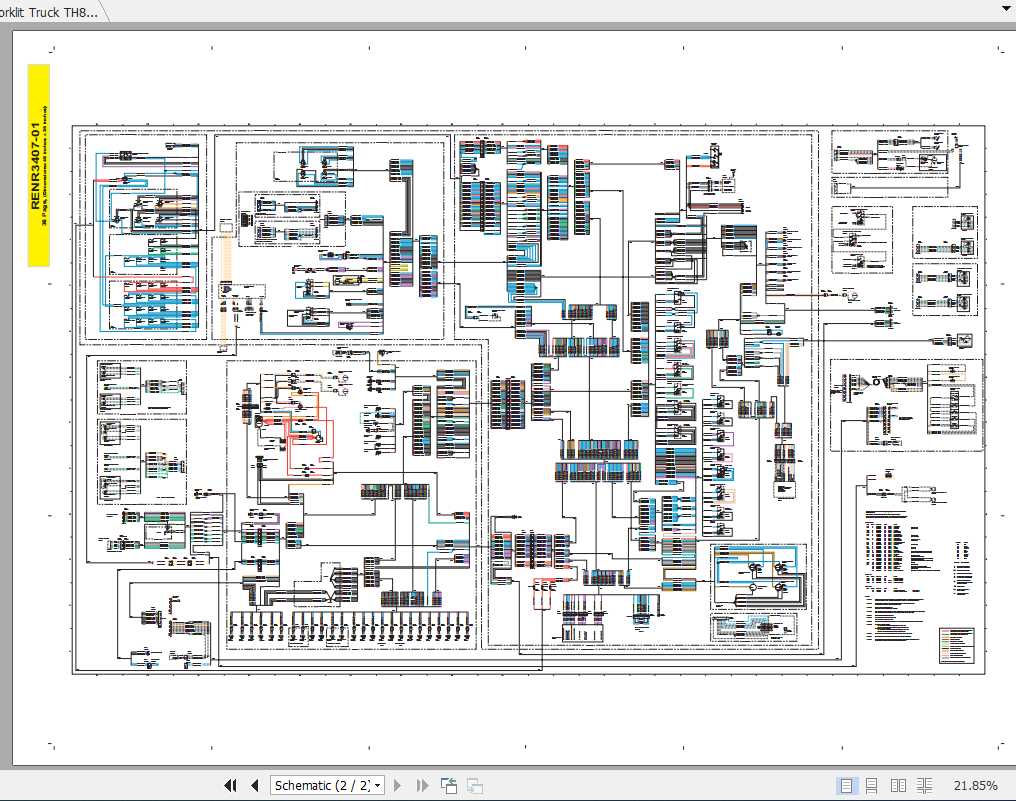Switch to single page layout view
The image size is (1016, 801).
[x=847, y=785]
